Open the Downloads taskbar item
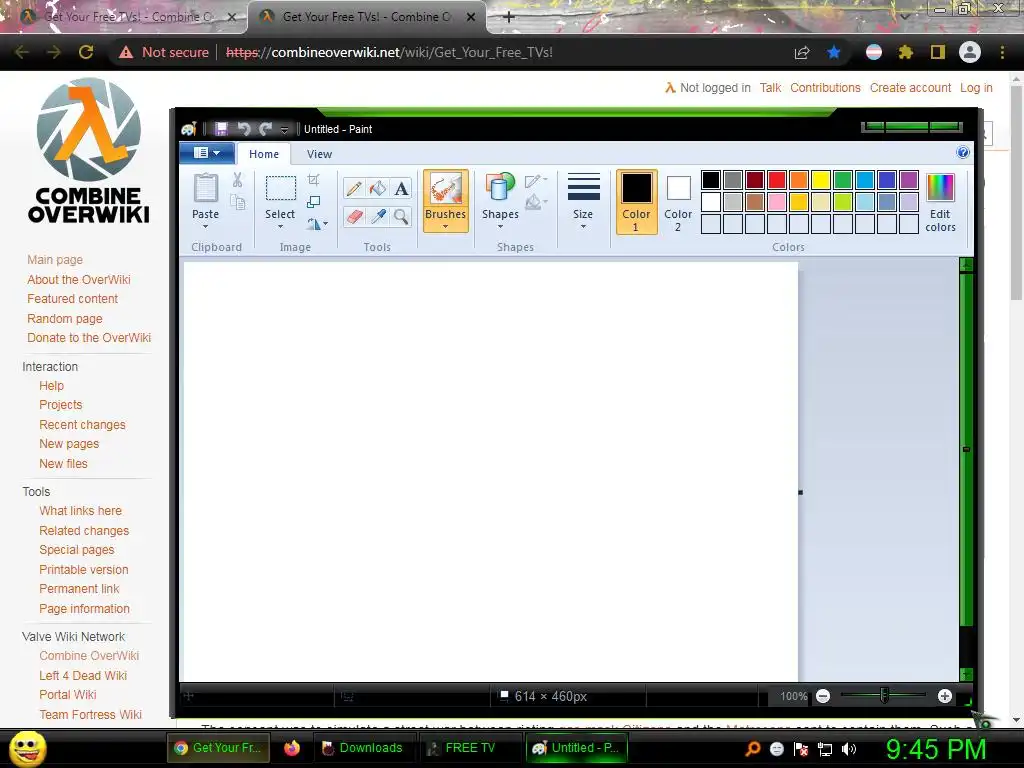This screenshot has height=768, width=1024. [363, 748]
